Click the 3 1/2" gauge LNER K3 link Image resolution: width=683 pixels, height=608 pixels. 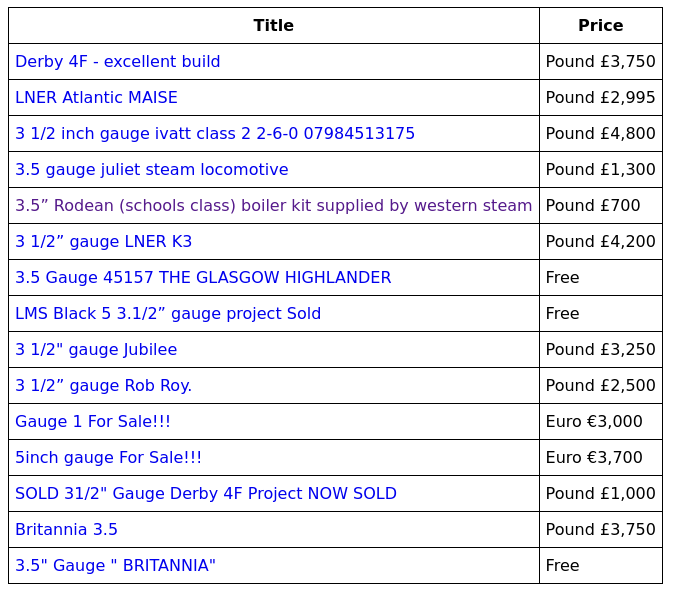[104, 242]
